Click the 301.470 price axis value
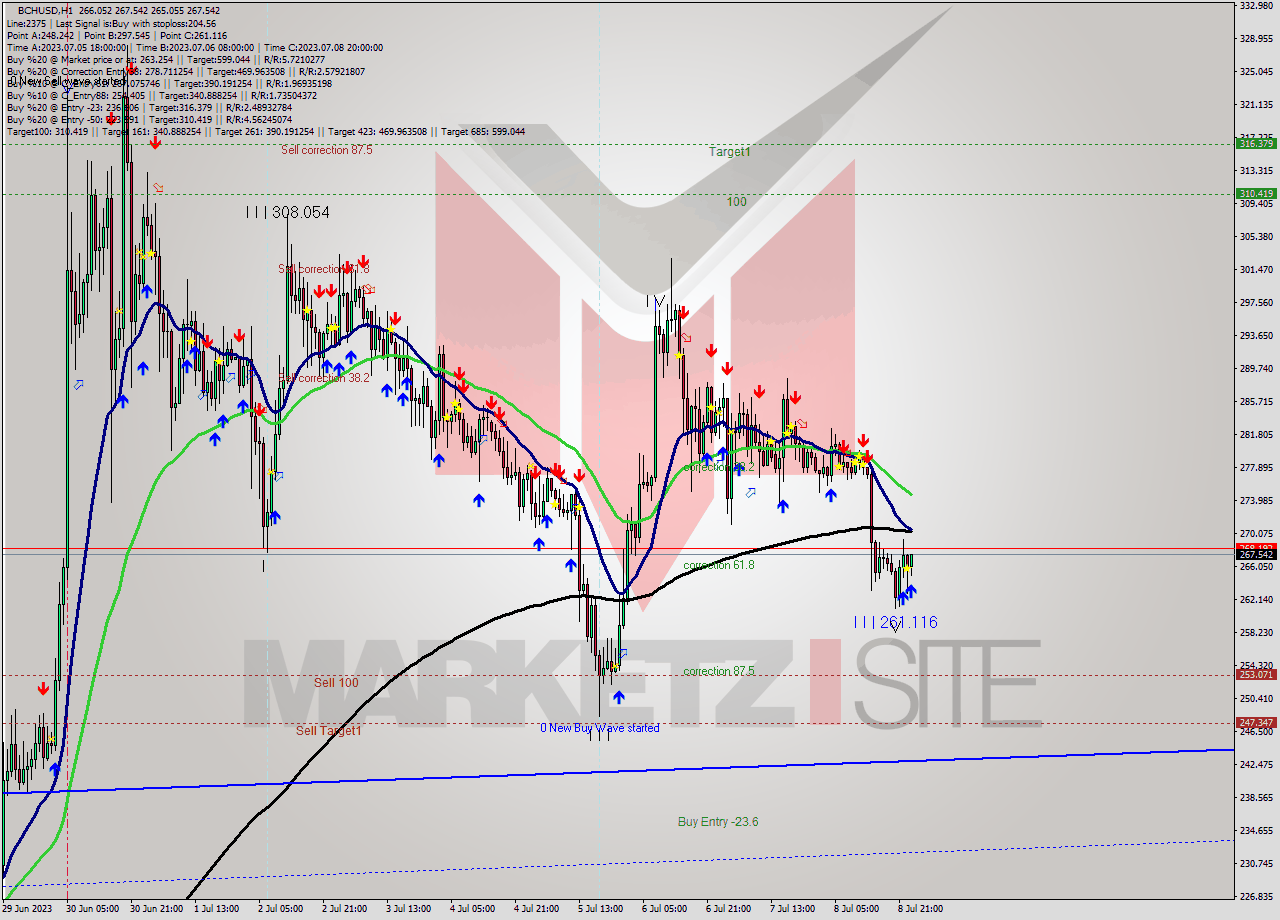 point(1256,270)
